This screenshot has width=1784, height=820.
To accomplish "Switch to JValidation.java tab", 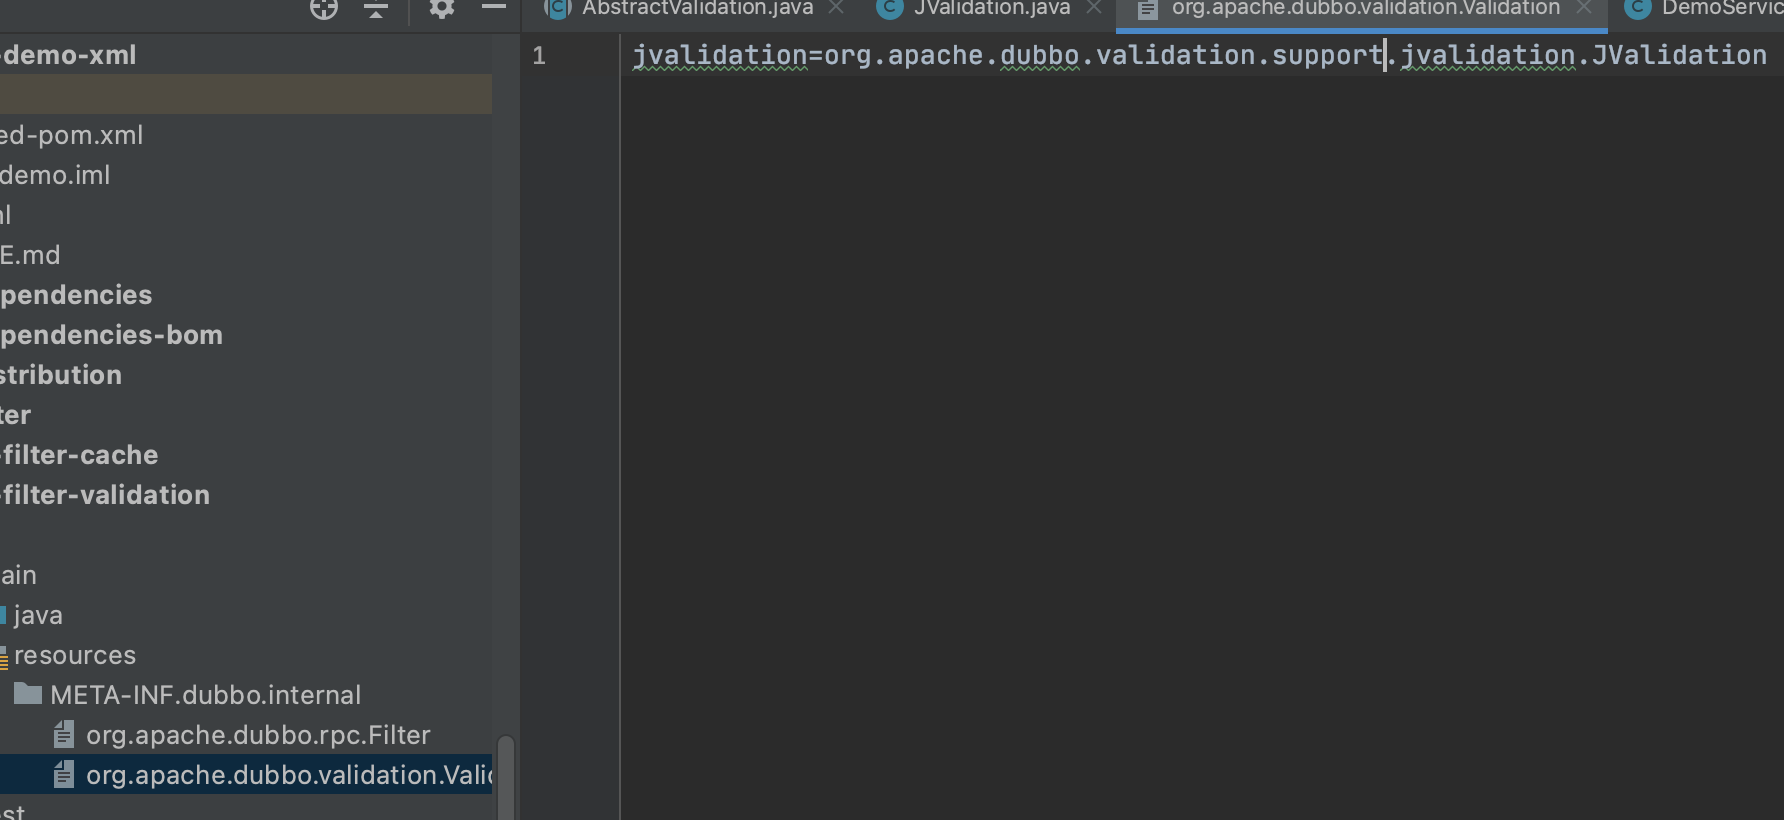I will (992, 8).
